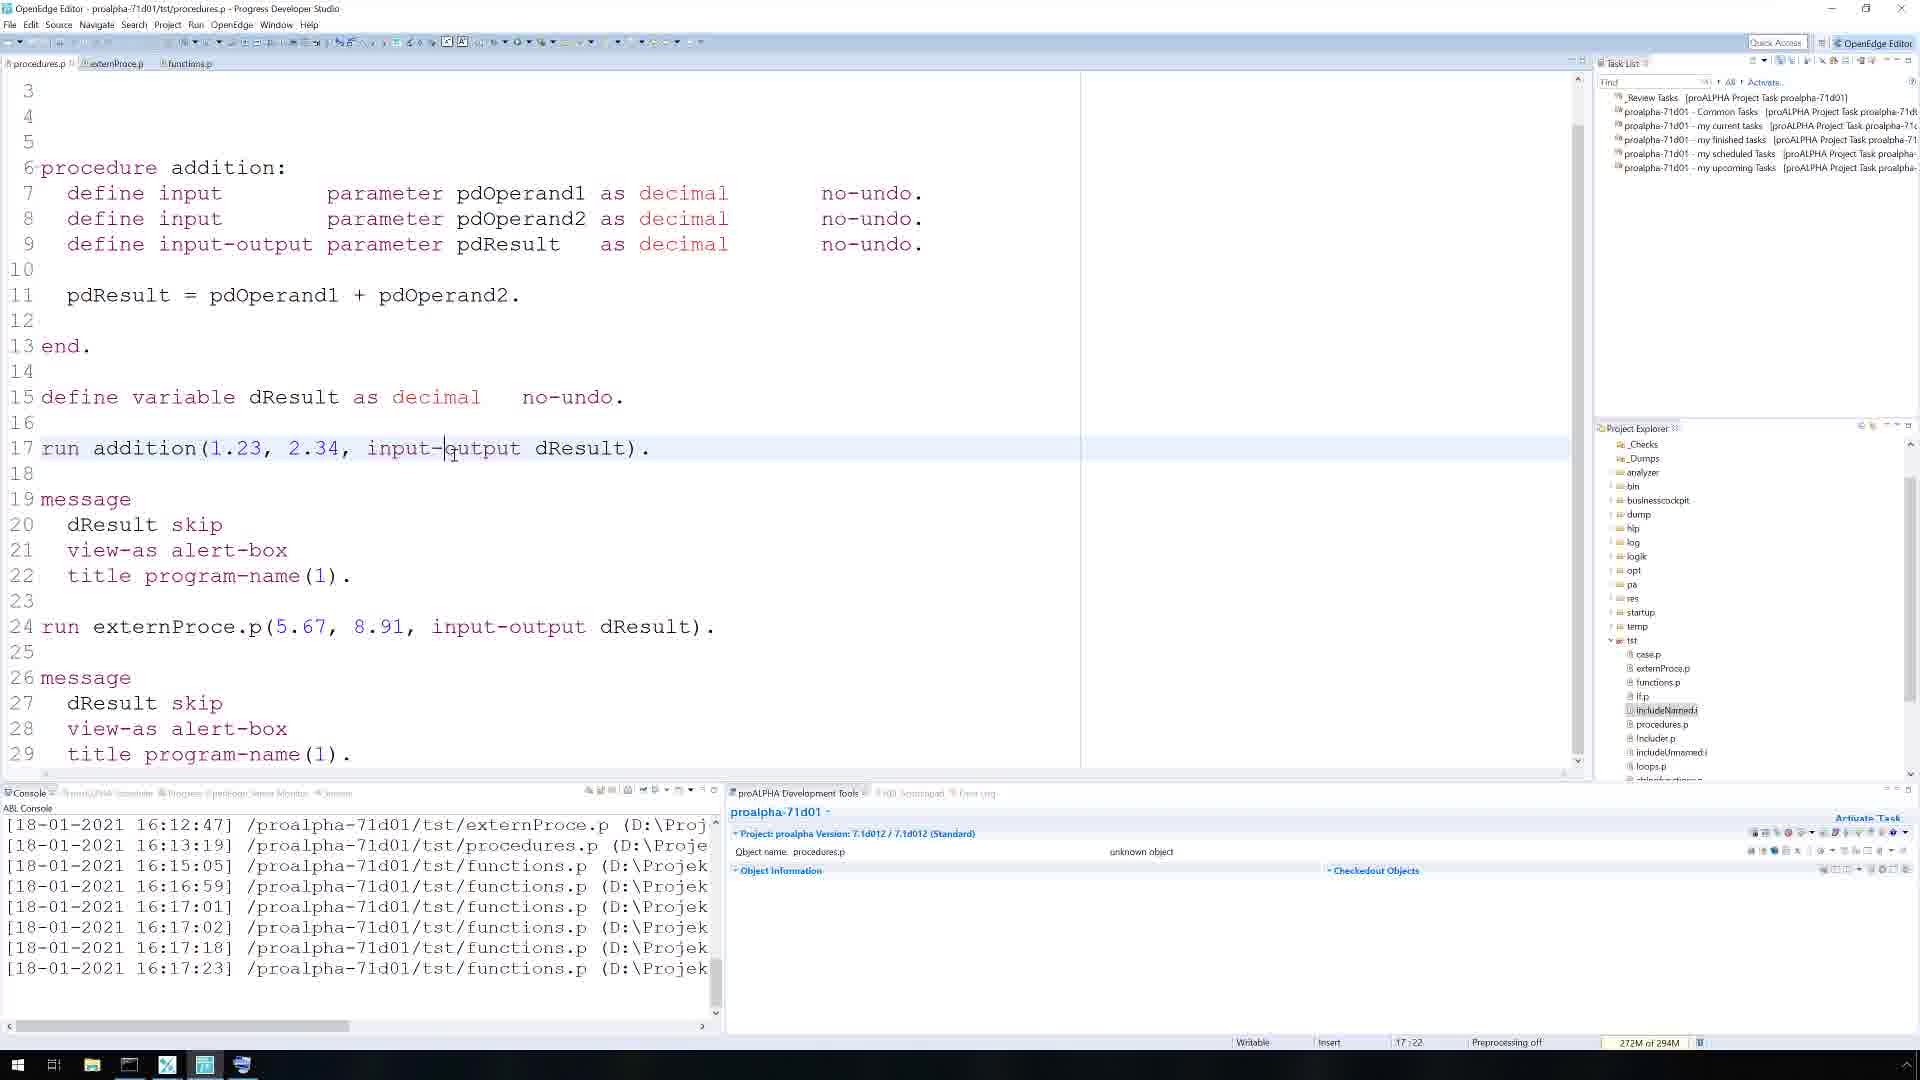Viewport: 1920px width, 1080px height.
Task: Click the Activate... link in Task List
Action: click(x=1764, y=83)
